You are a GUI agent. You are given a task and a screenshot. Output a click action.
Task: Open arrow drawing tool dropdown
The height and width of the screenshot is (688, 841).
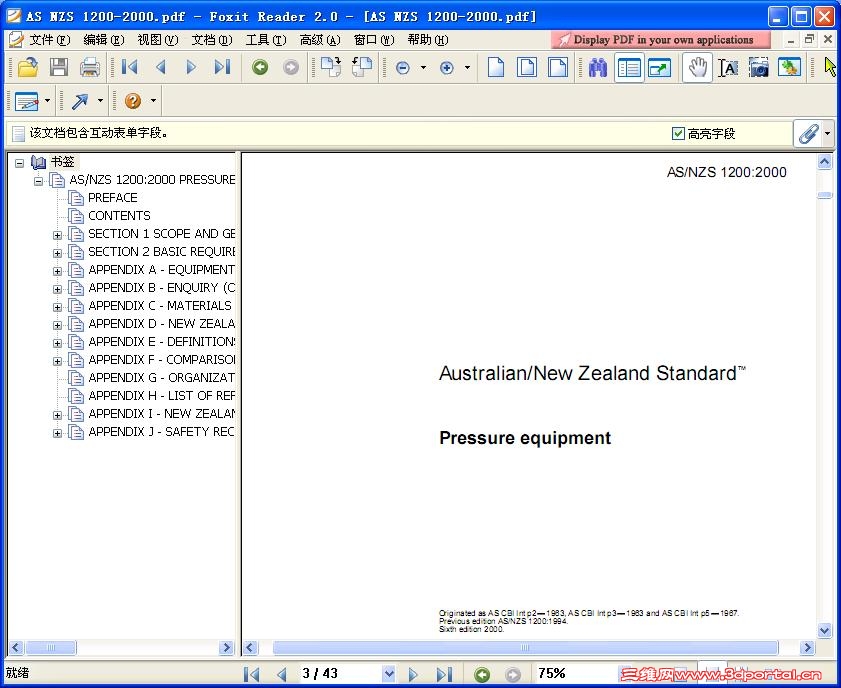click(x=100, y=101)
